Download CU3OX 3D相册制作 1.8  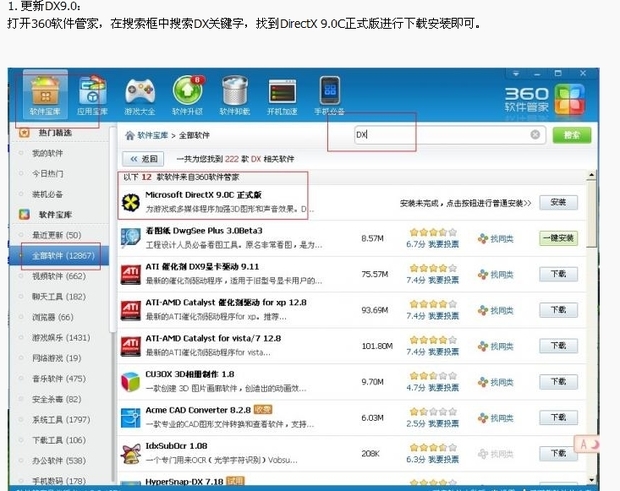tap(558, 381)
